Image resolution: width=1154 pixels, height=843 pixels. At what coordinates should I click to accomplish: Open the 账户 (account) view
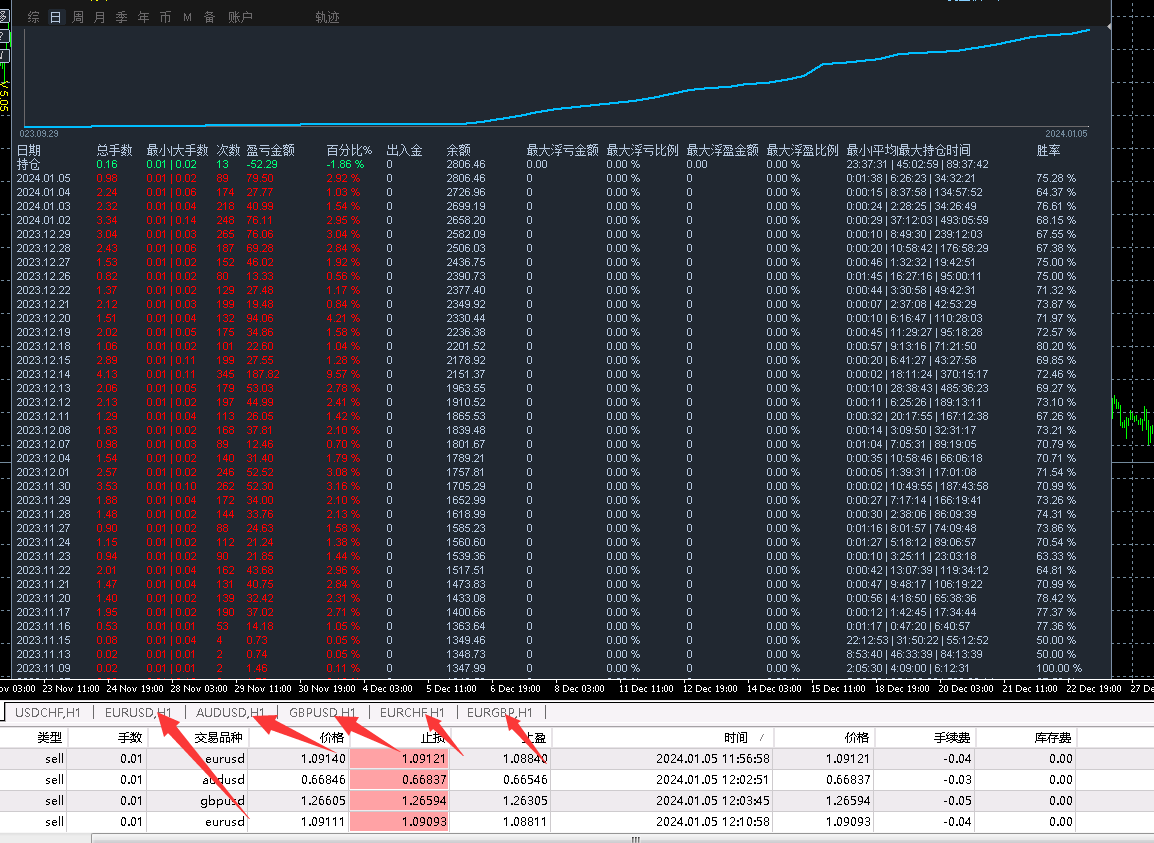(240, 17)
